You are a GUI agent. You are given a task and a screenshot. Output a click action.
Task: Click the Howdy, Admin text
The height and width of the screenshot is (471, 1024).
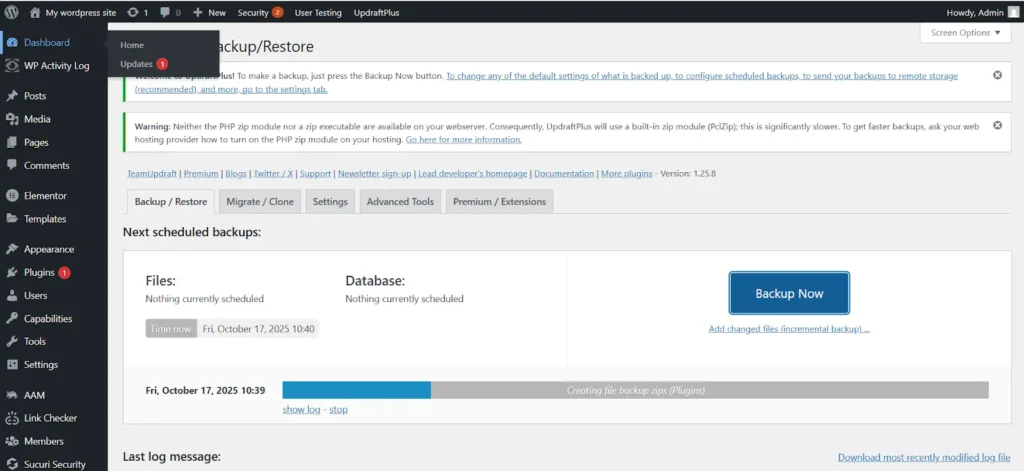974,12
